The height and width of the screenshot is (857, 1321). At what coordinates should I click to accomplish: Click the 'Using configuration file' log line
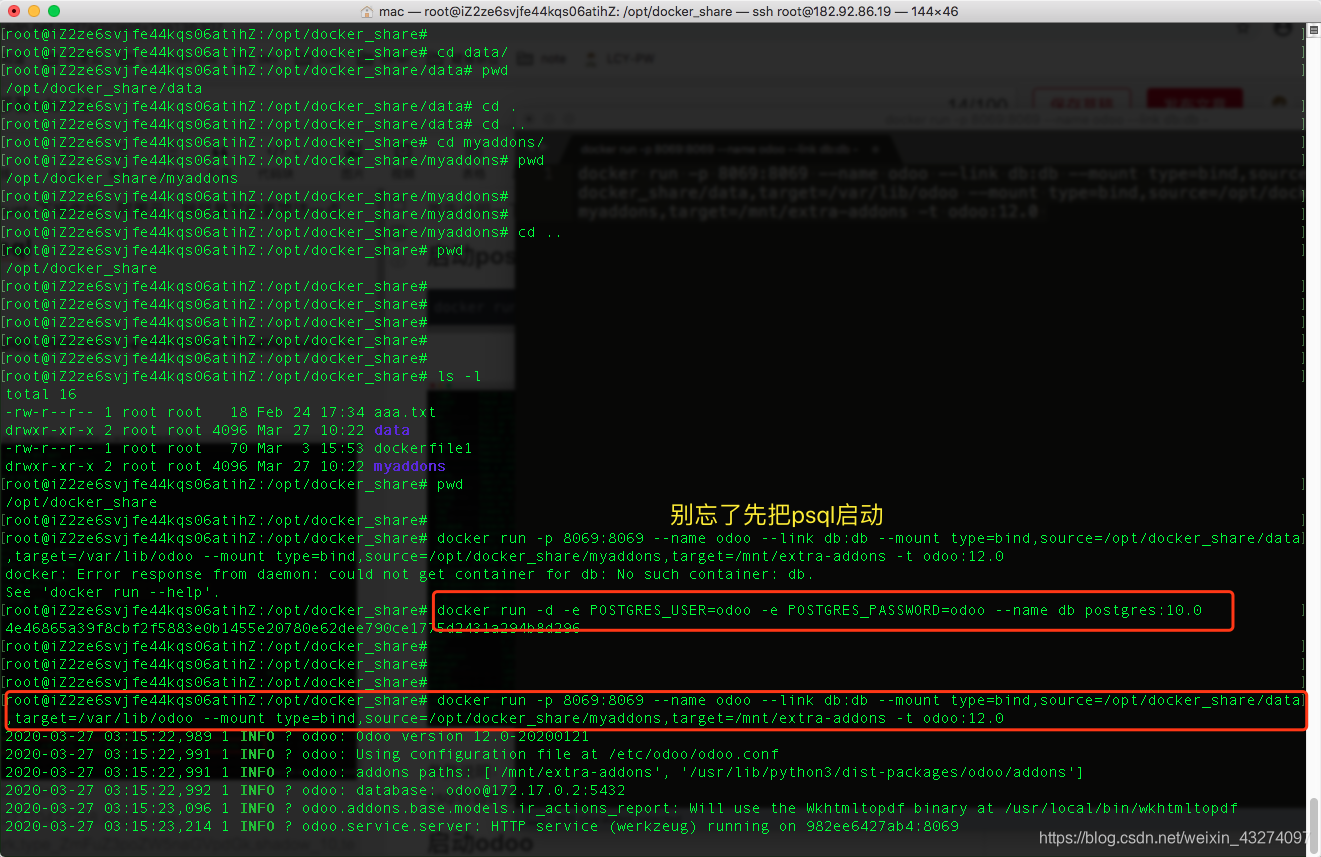[x=392, y=754]
